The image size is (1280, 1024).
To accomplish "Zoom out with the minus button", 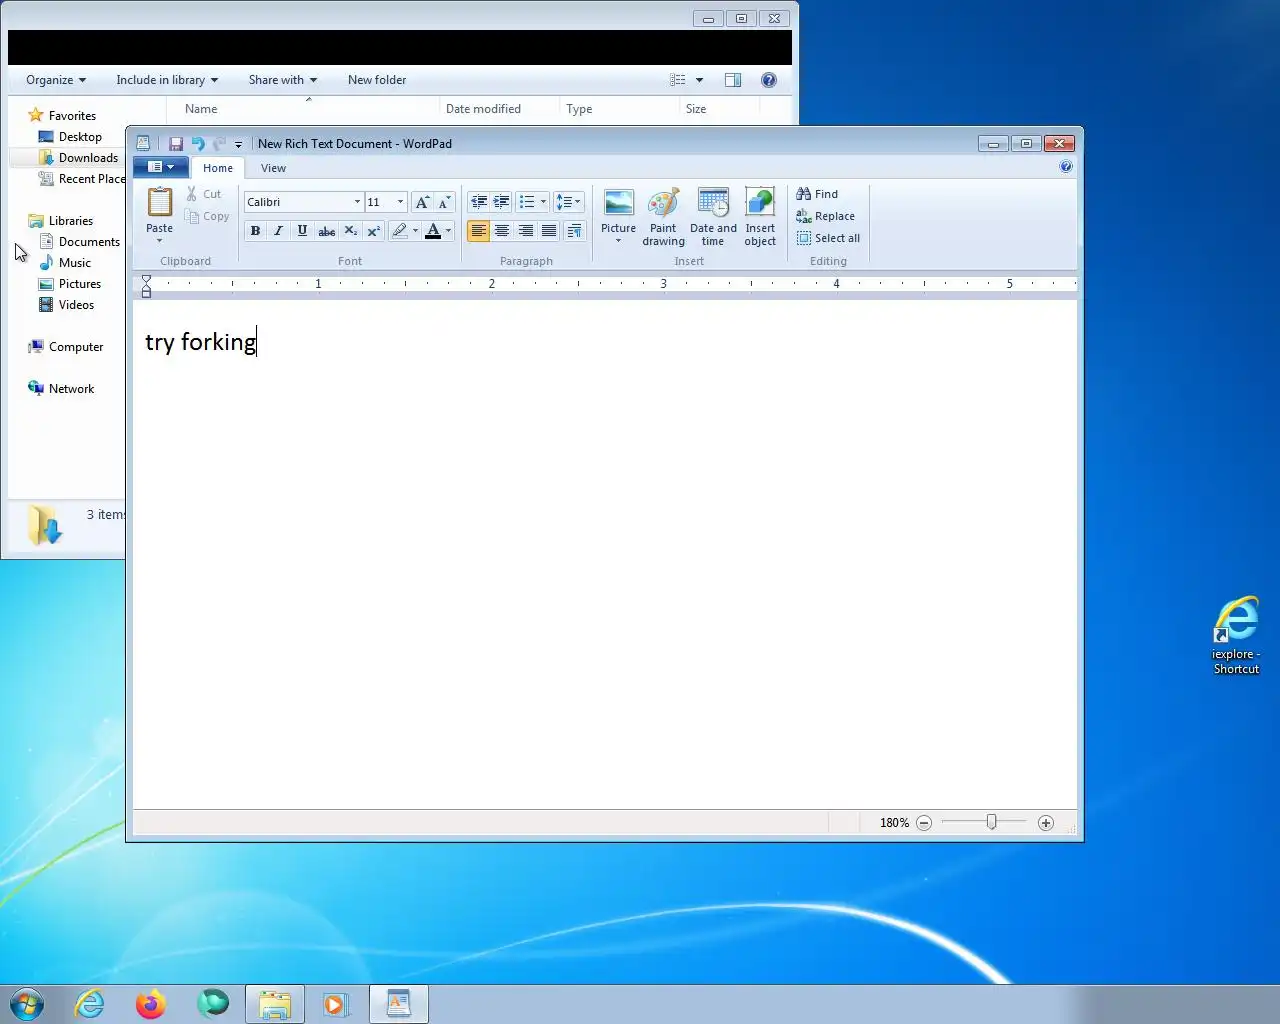I will (x=924, y=823).
